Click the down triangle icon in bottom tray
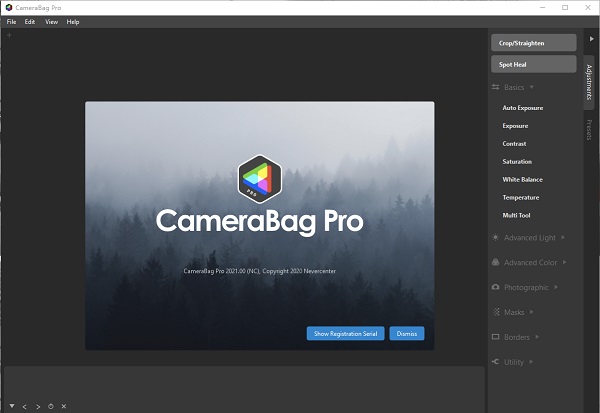 12,406
